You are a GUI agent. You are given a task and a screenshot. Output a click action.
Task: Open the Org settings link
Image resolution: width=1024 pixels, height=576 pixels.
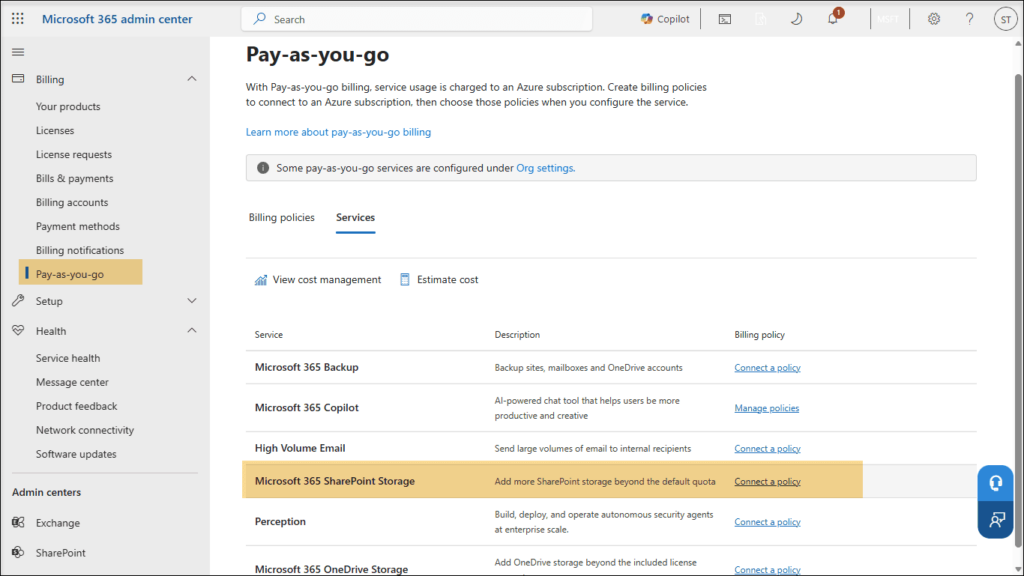[545, 168]
